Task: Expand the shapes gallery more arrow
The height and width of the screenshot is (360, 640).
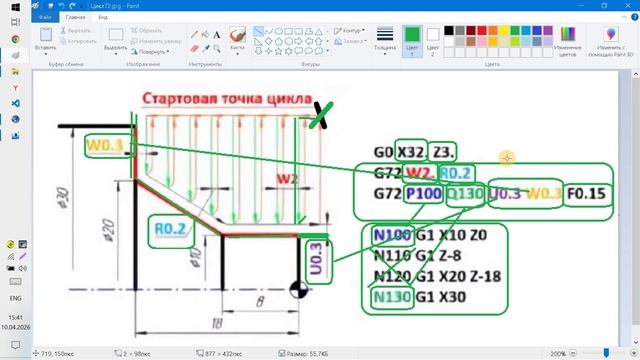Action: tap(328, 51)
